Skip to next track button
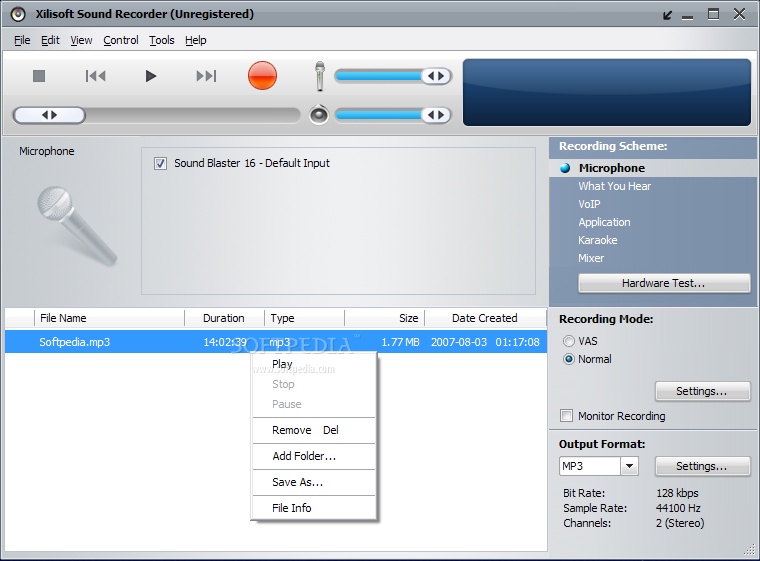Screen dimensions: 760x561 click(x=206, y=76)
